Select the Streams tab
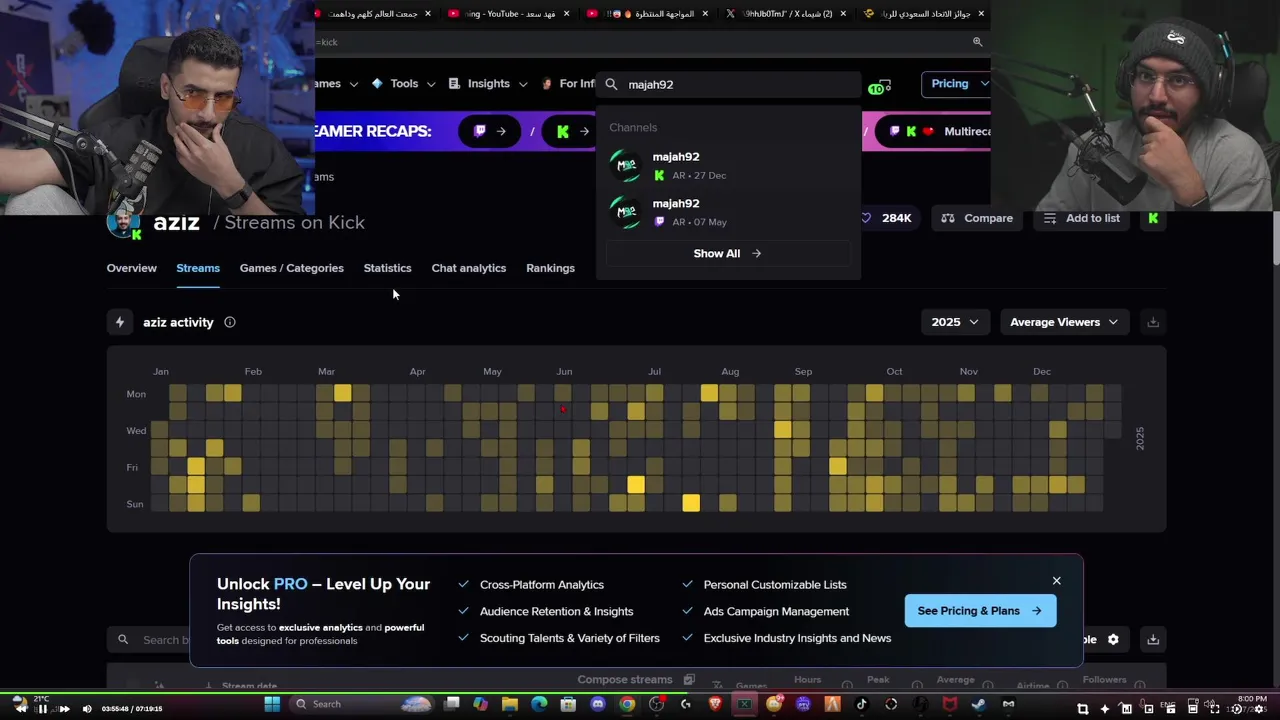This screenshot has height=720, width=1280. [198, 268]
